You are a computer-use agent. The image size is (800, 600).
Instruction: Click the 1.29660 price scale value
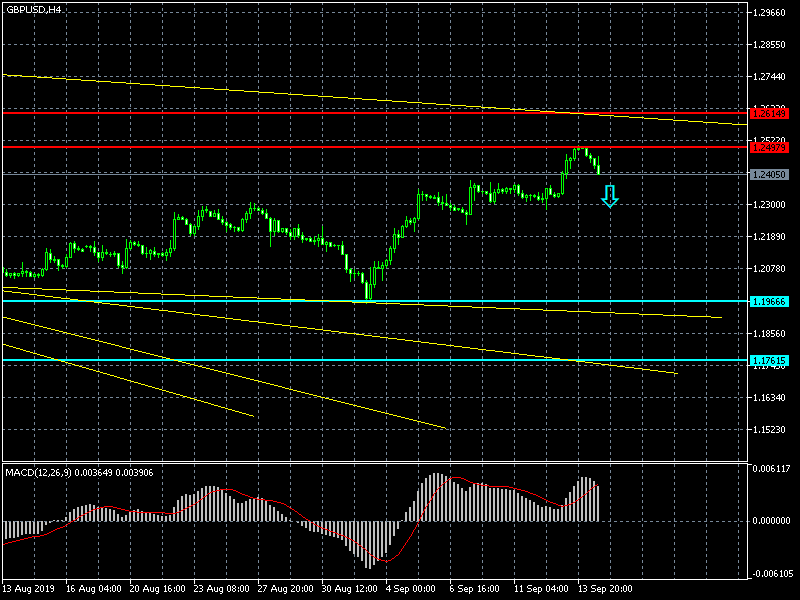pos(769,13)
